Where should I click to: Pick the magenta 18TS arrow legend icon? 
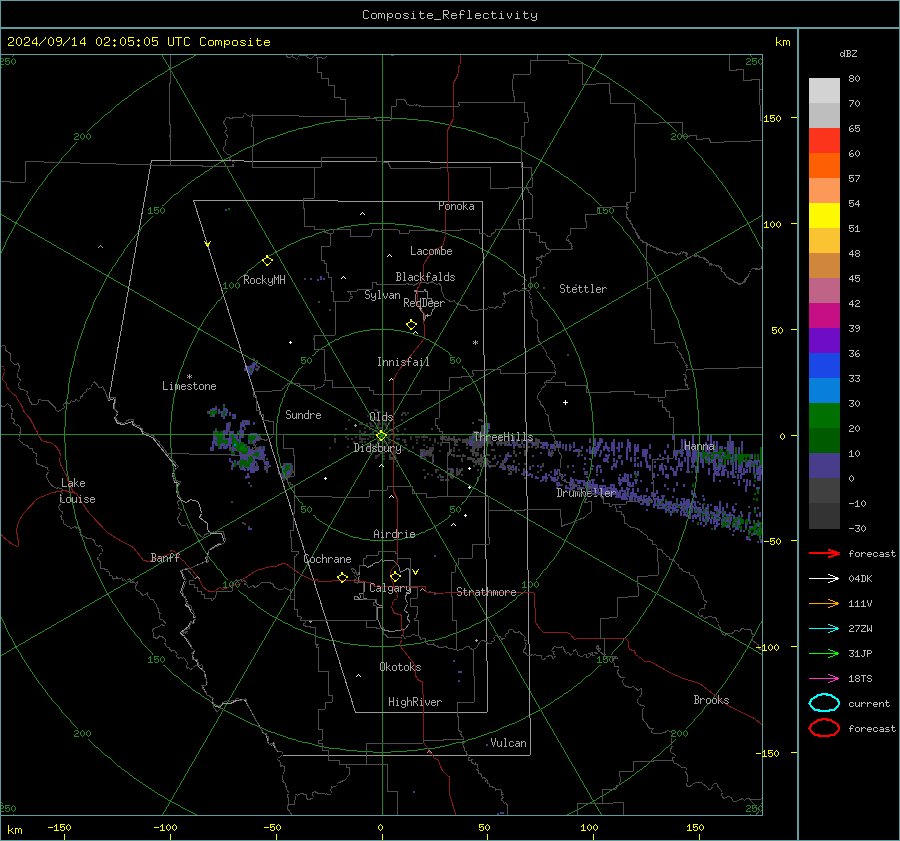tap(824, 679)
